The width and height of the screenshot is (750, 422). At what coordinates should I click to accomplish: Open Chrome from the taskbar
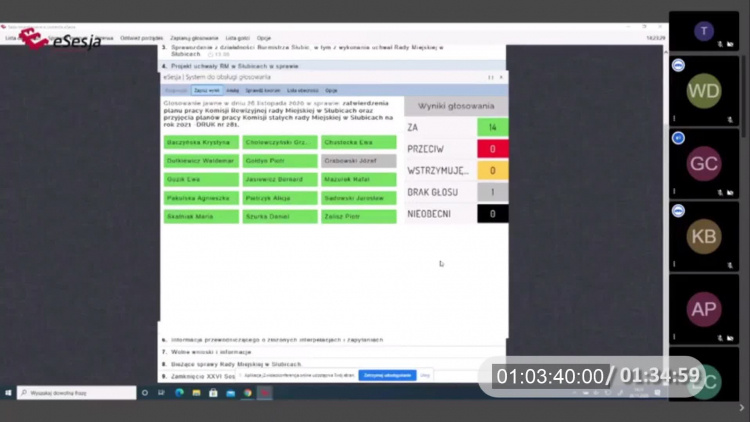pos(247,393)
